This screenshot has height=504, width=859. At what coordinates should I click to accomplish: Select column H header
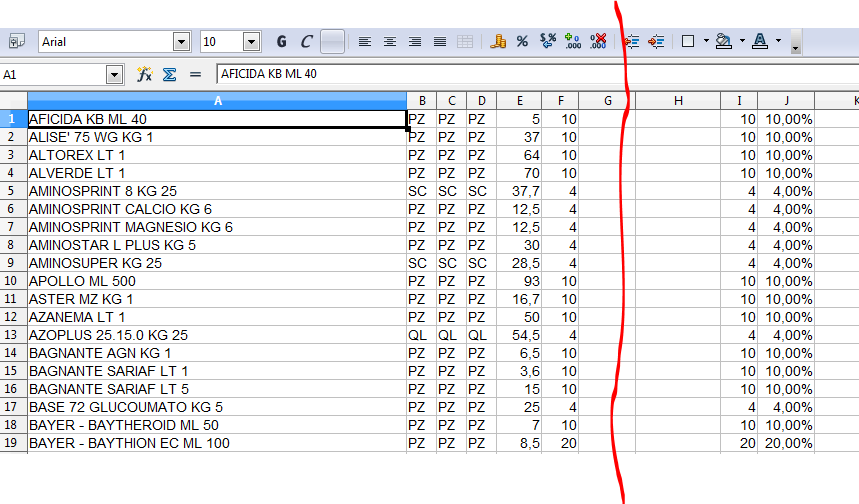(678, 101)
